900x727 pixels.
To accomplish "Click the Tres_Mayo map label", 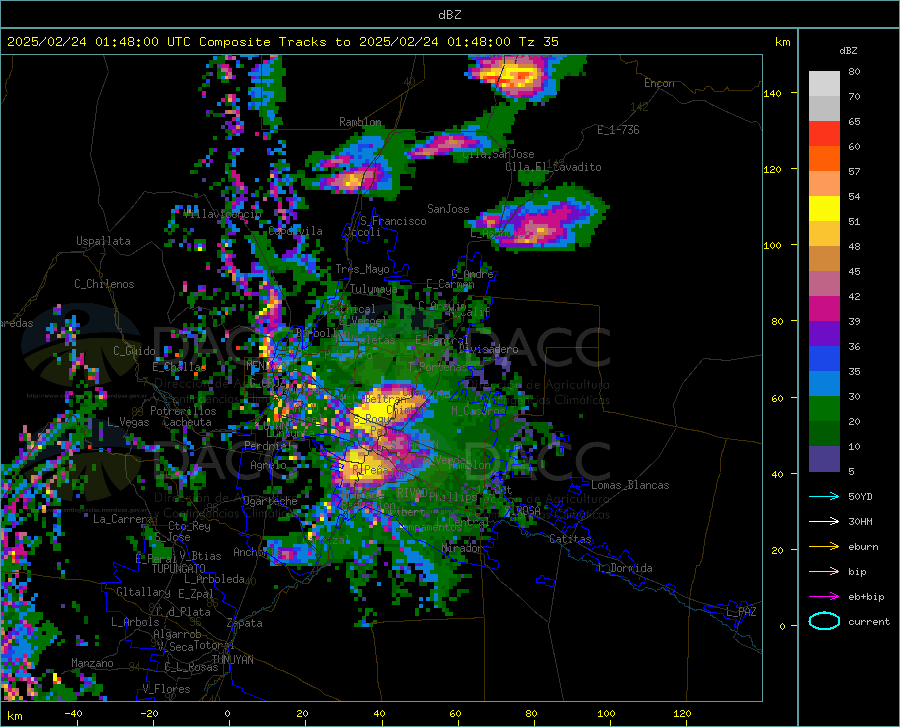I will [362, 269].
